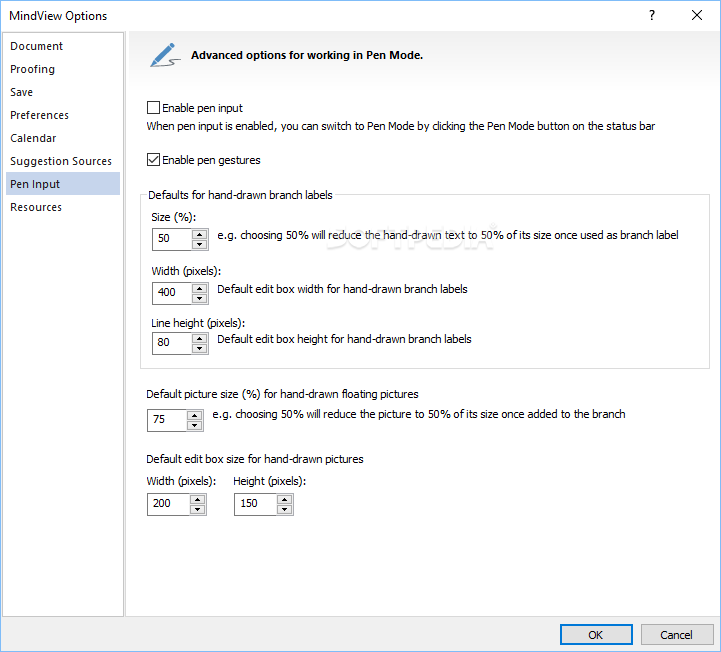Decrease picture Width 200 down arrow
The image size is (721, 652).
point(198,509)
